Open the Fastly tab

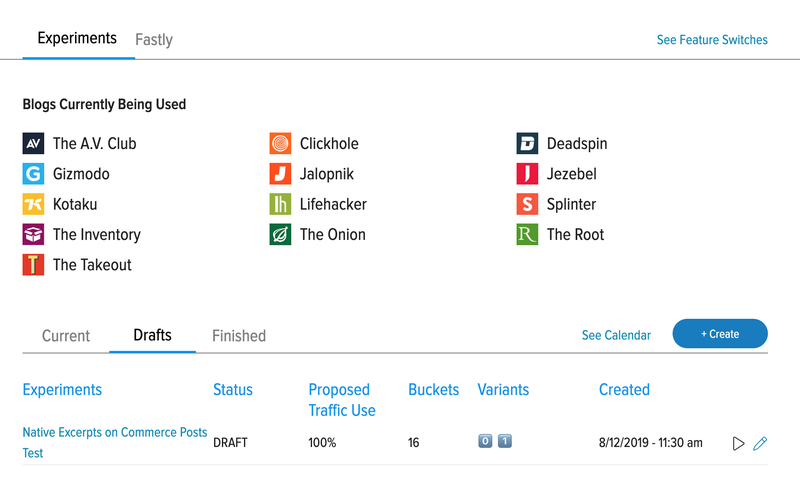[154, 40]
